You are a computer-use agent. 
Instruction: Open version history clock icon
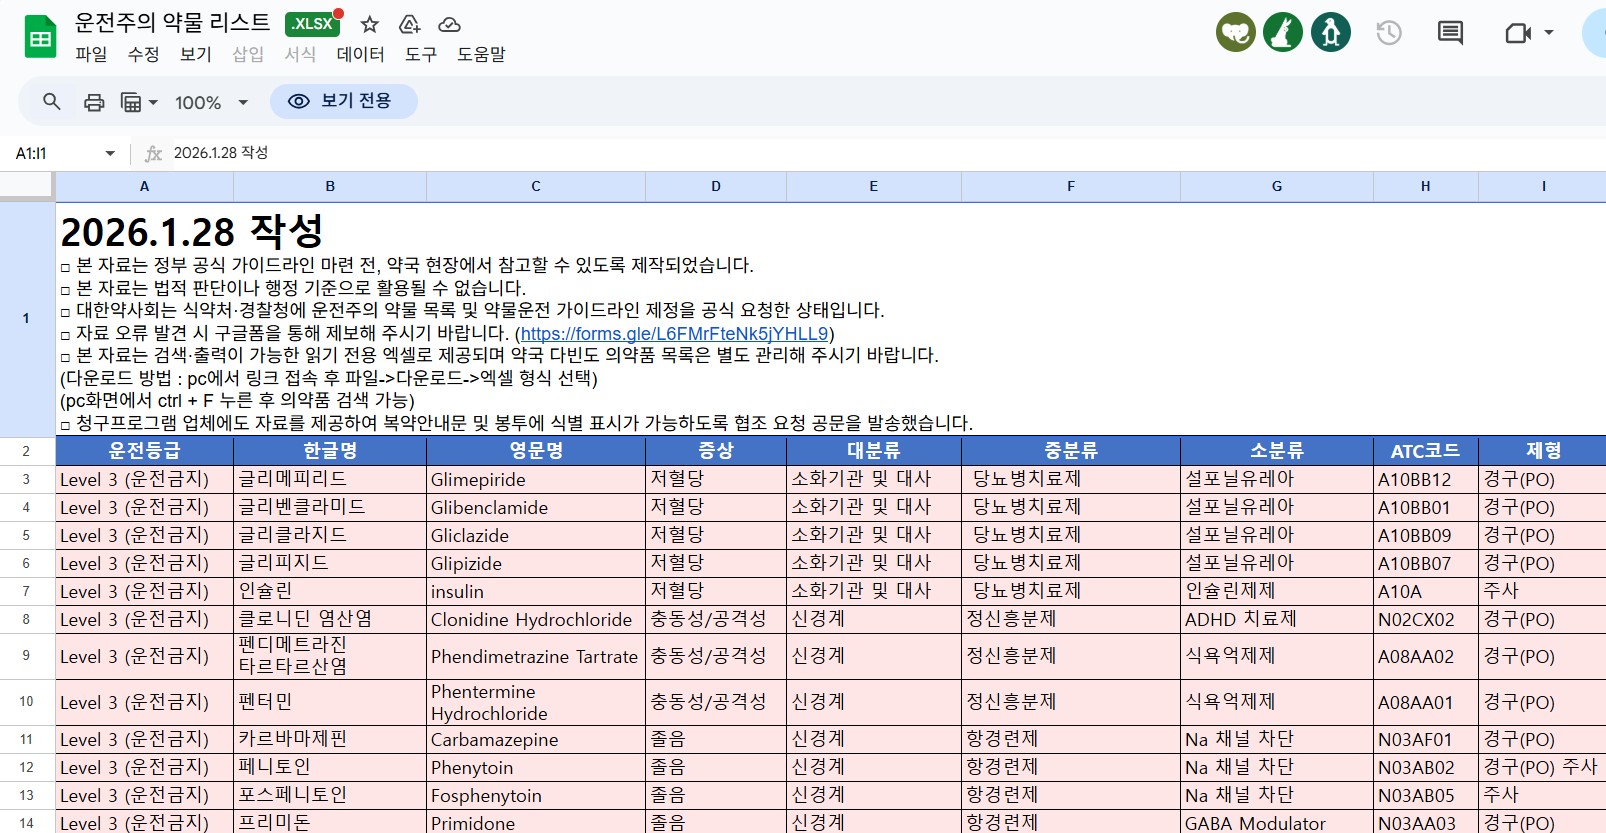pos(1389,33)
